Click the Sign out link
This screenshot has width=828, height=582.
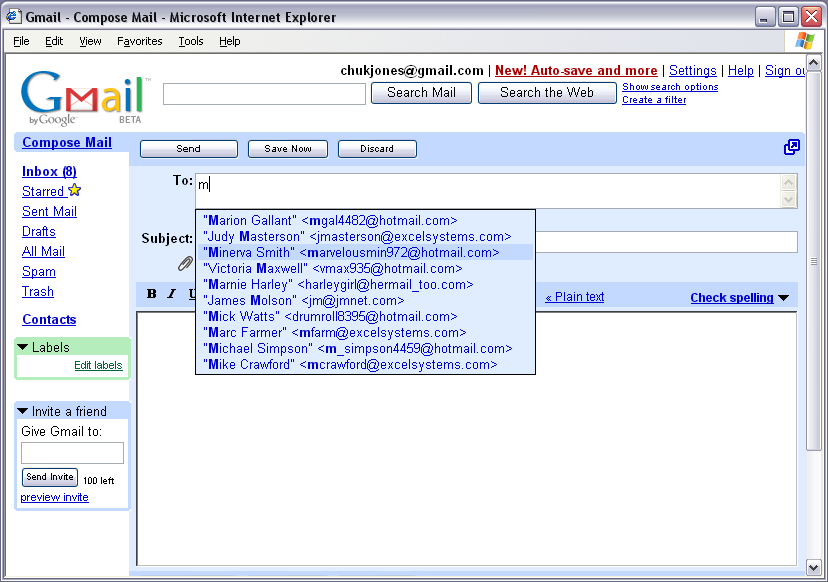click(x=785, y=71)
